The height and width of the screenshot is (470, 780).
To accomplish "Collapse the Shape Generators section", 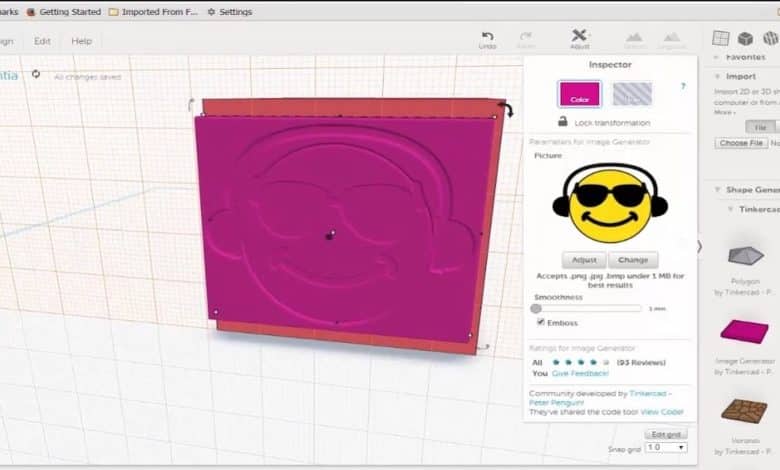I will [717, 189].
